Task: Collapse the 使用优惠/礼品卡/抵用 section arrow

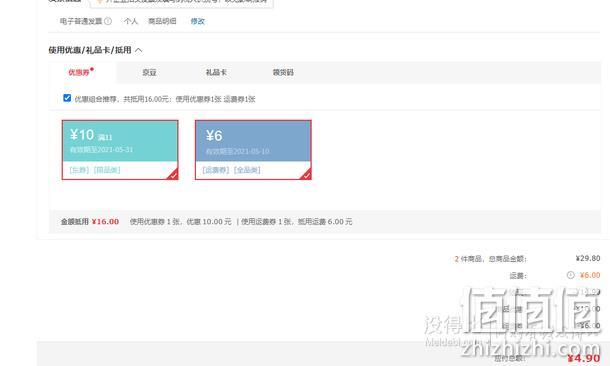Action: pos(138,50)
